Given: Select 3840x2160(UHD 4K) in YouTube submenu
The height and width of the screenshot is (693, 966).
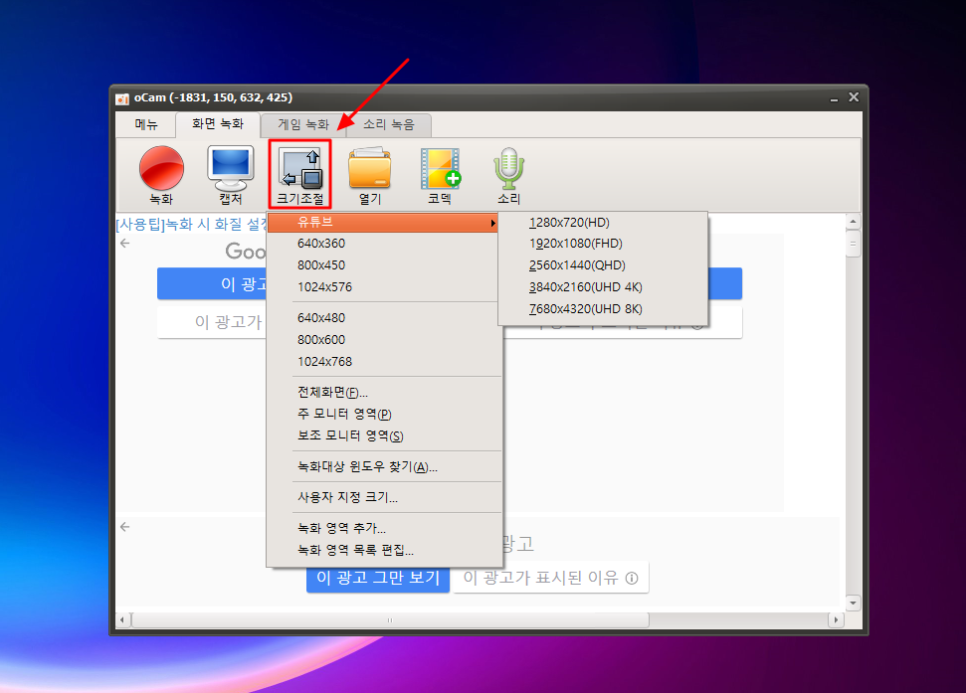Looking at the screenshot, I should [603, 287].
